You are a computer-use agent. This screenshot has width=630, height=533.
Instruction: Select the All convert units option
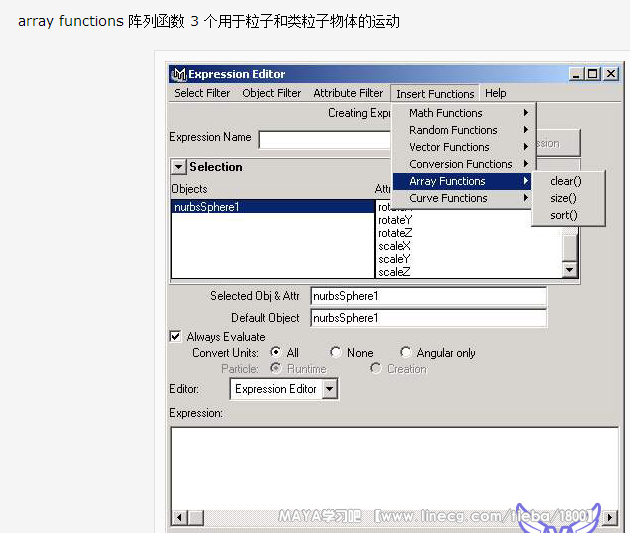(275, 353)
